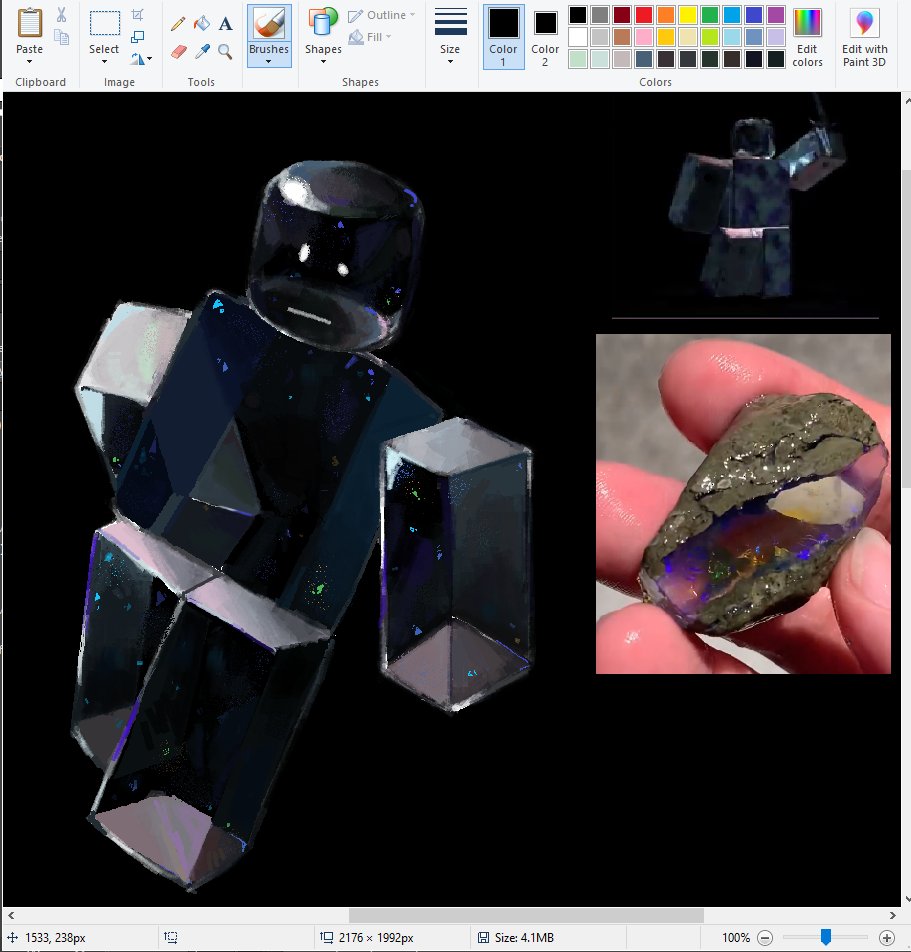The height and width of the screenshot is (952, 911).
Task: Open the Resize and skew tool
Action: [138, 37]
